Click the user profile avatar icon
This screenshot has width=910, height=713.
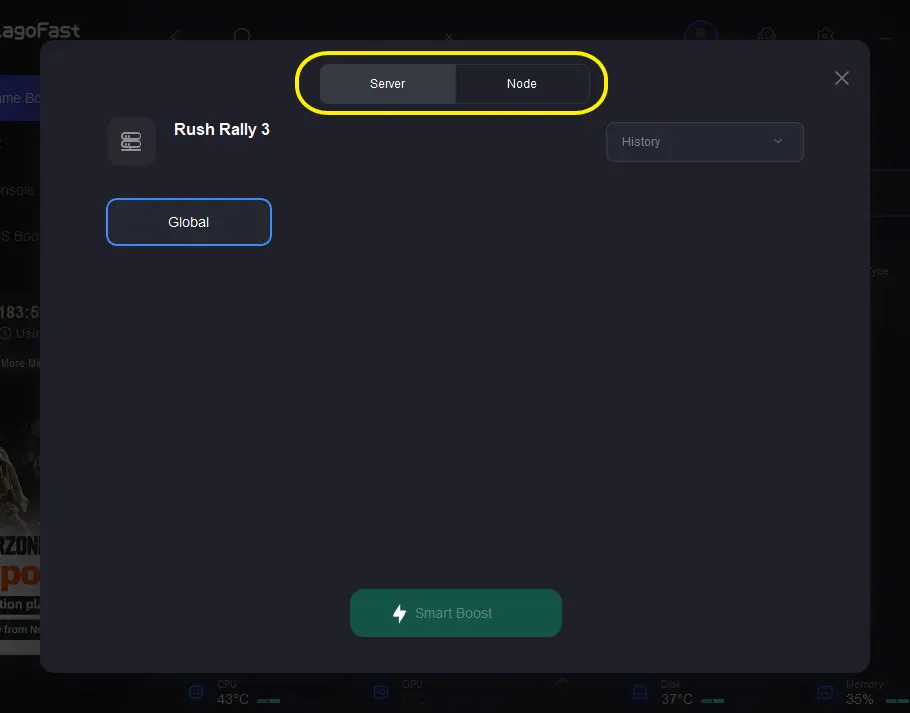701,34
